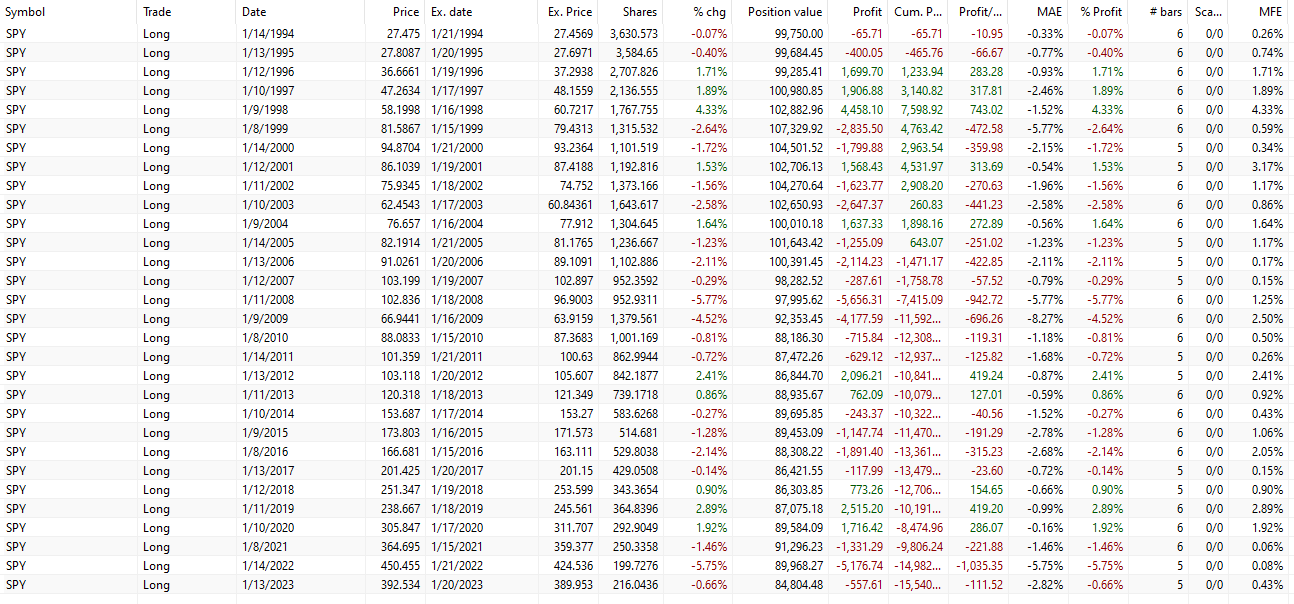Sort by Position value column header
This screenshot has width=1294, height=604.
pyautogui.click(x=785, y=12)
